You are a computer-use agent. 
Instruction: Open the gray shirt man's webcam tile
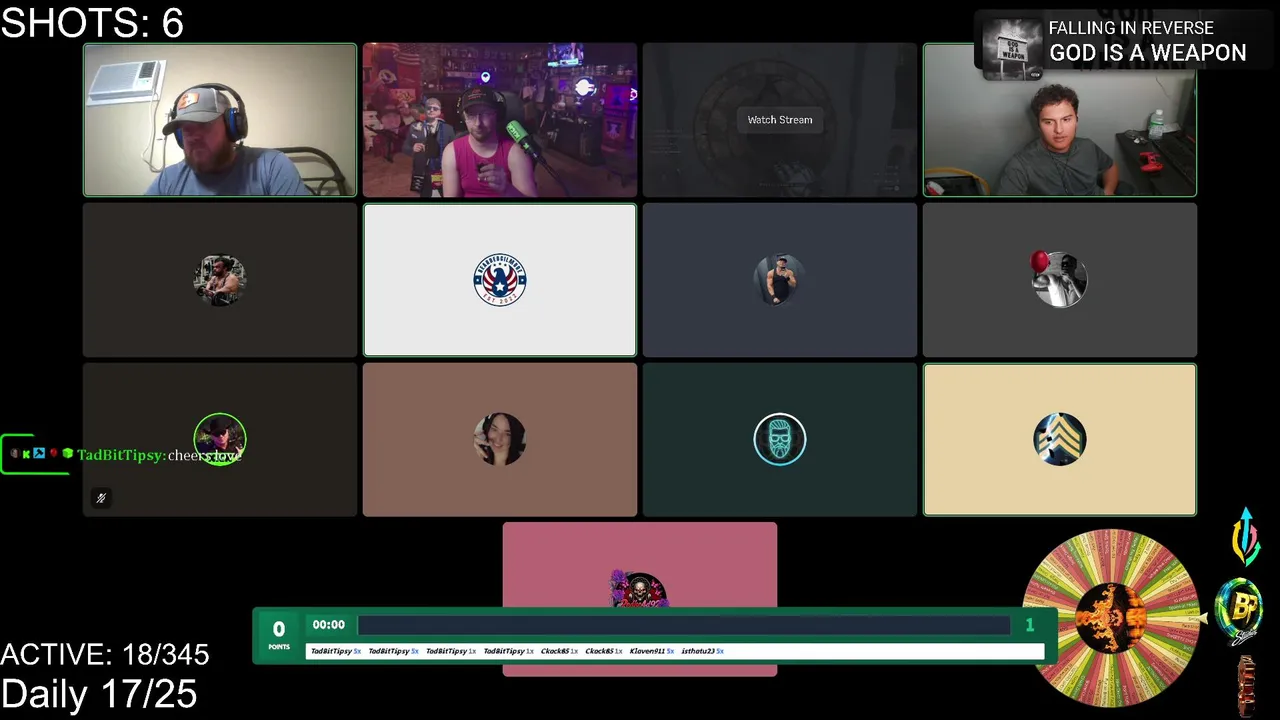1060,120
